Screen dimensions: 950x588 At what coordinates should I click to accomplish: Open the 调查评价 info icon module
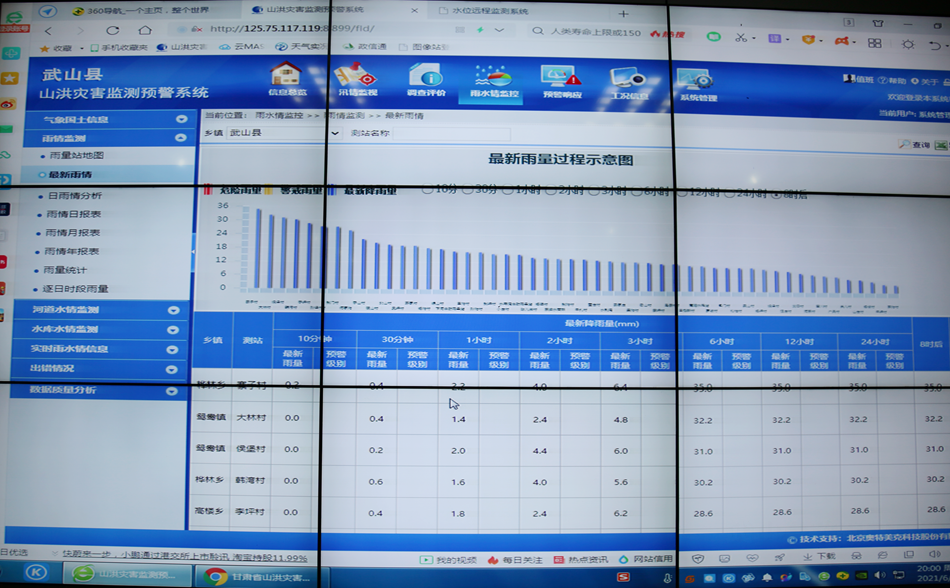(426, 80)
